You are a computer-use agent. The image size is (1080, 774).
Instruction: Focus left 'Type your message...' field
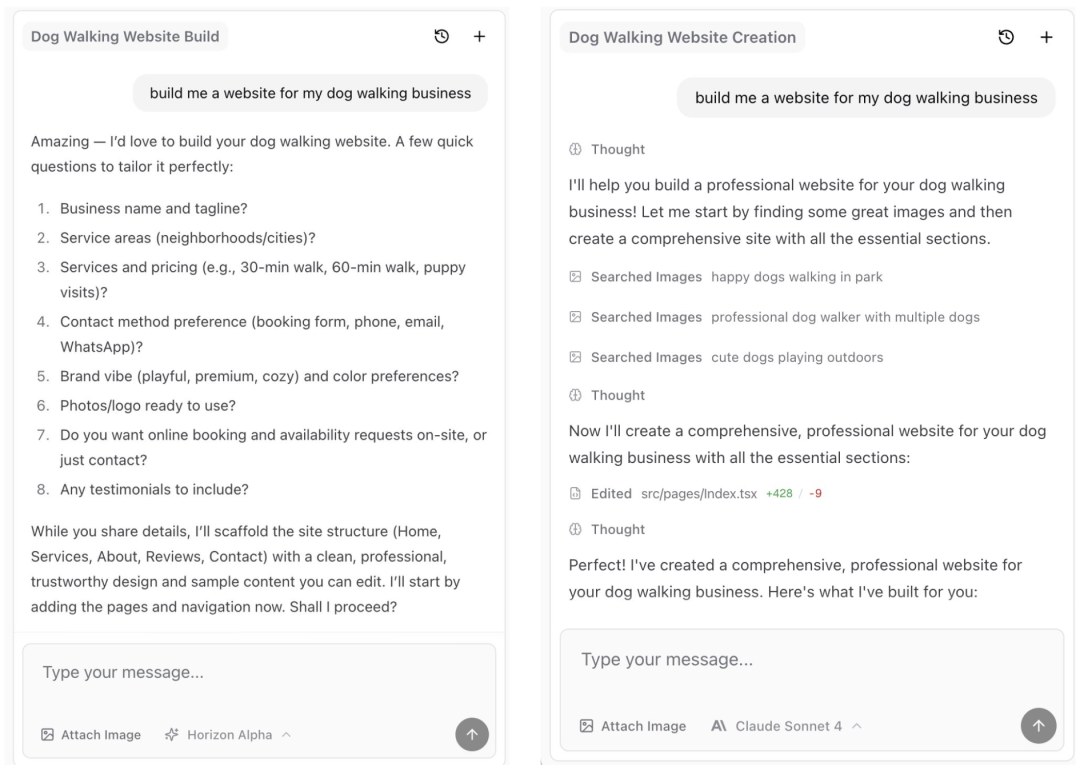tap(258, 673)
